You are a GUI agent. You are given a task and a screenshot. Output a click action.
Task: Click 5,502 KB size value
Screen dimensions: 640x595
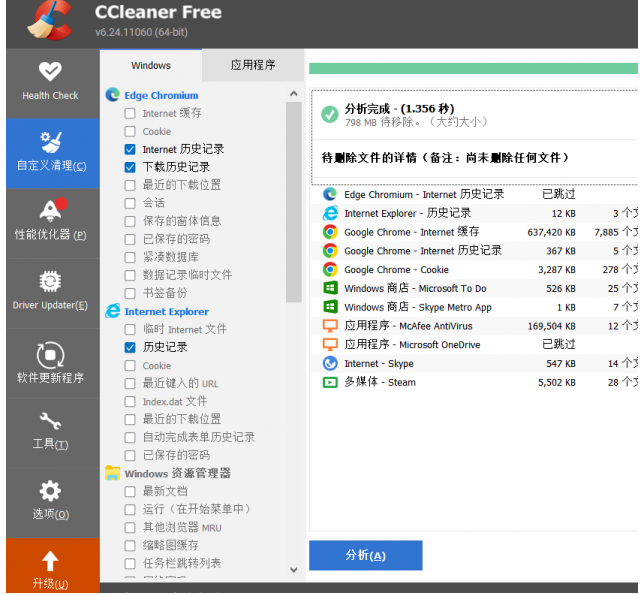(x=557, y=382)
